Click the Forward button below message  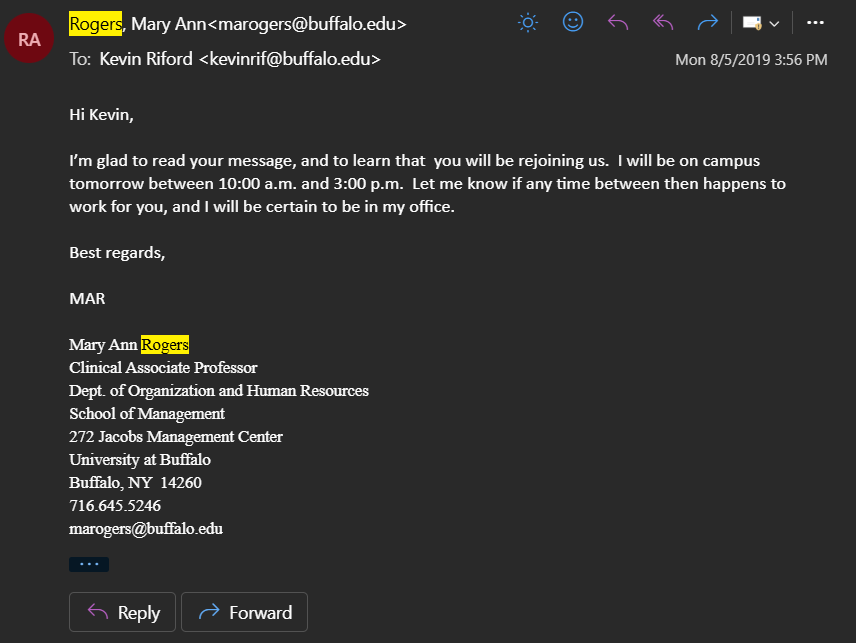click(x=245, y=612)
